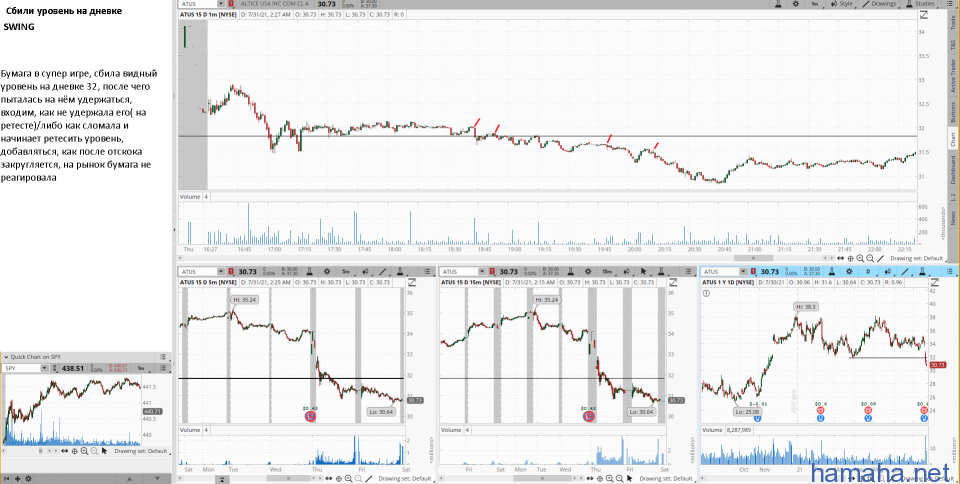Switch to the Buttons side tab
The width and height of the screenshot is (960, 484).
(x=953, y=112)
